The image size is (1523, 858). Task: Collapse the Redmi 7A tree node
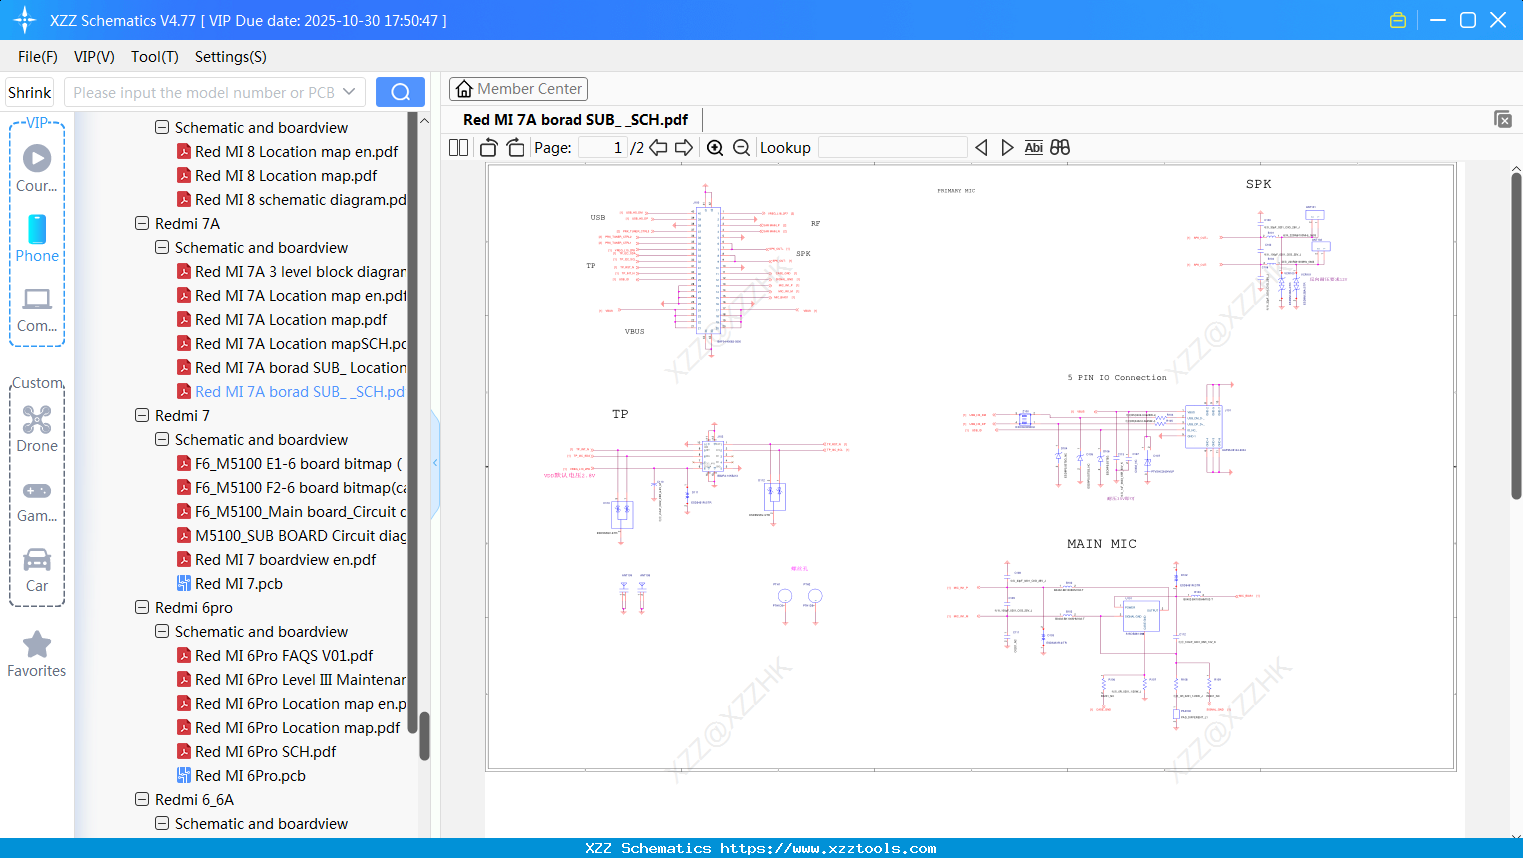(142, 224)
